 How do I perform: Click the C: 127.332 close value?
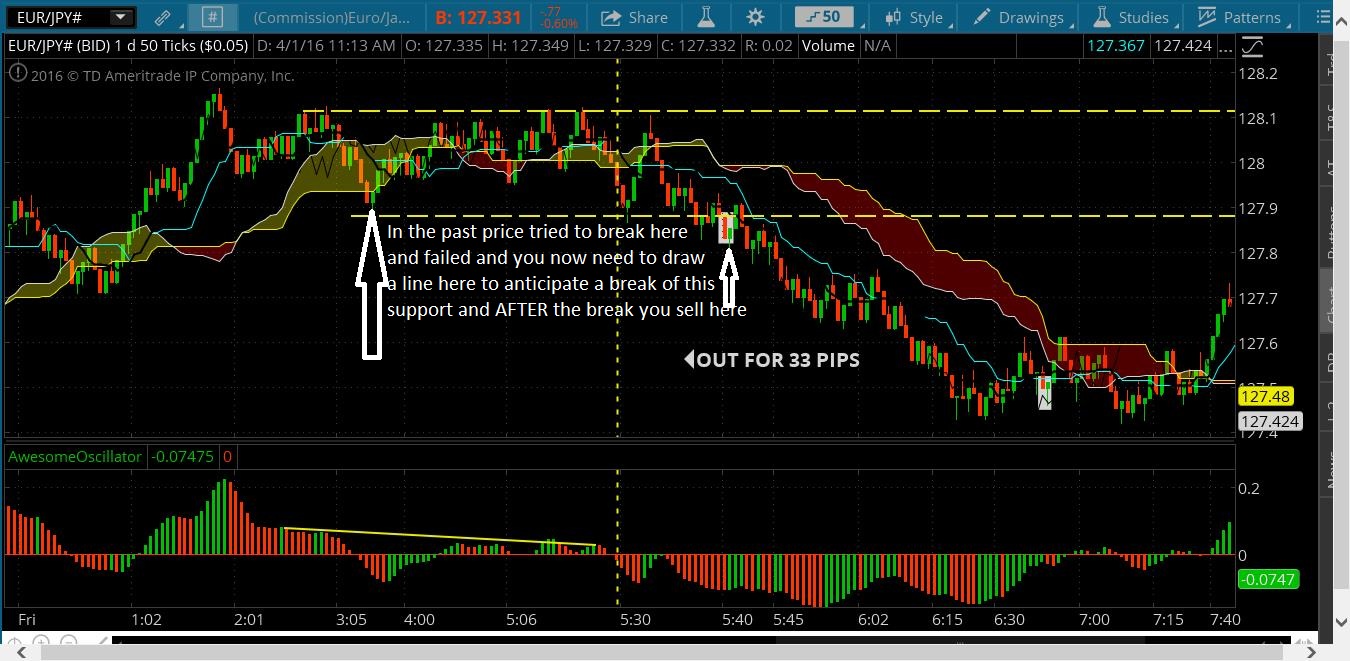coord(697,46)
